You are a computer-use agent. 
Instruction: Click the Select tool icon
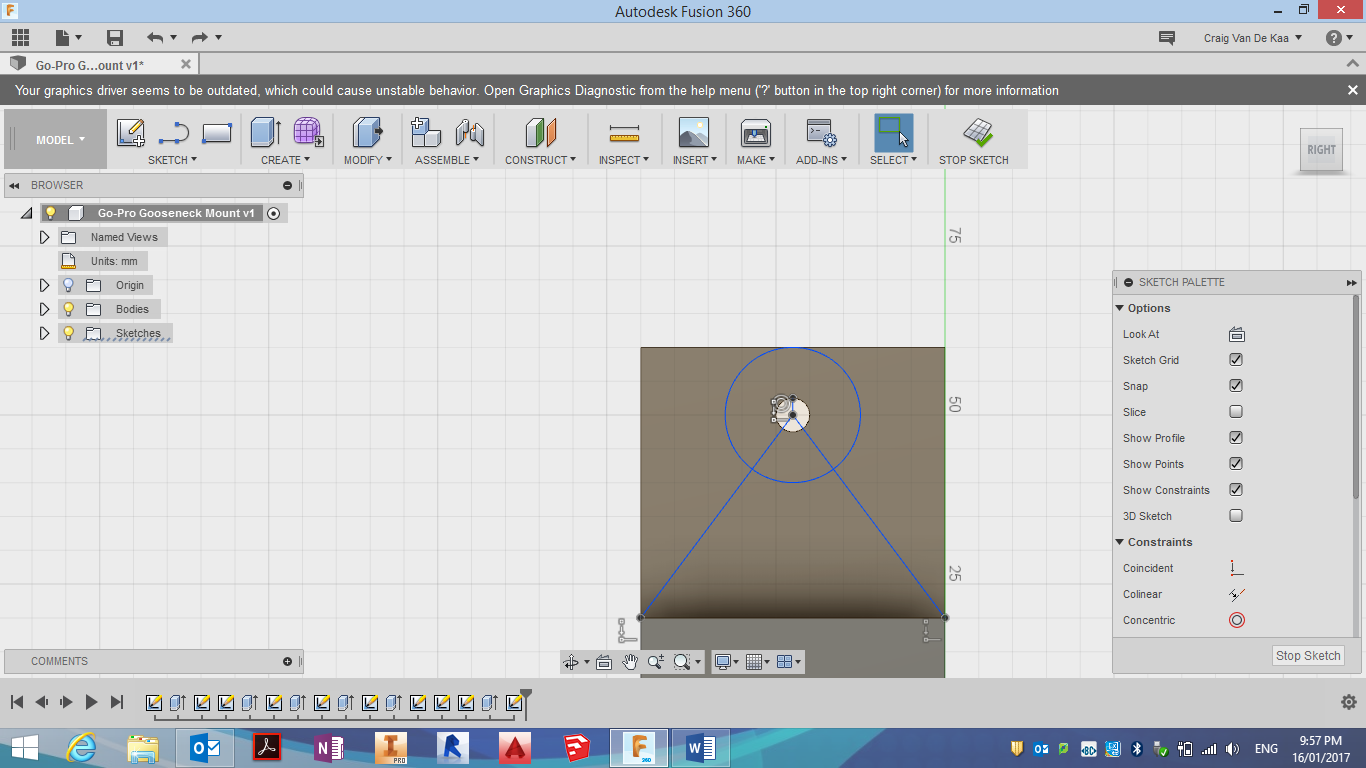click(893, 133)
